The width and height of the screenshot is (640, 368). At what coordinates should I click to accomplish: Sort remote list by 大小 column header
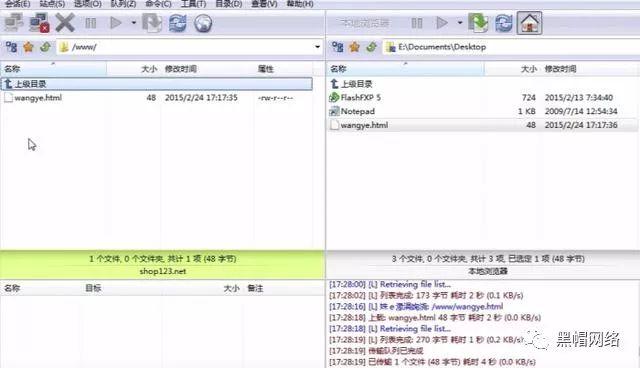[x=133, y=69]
